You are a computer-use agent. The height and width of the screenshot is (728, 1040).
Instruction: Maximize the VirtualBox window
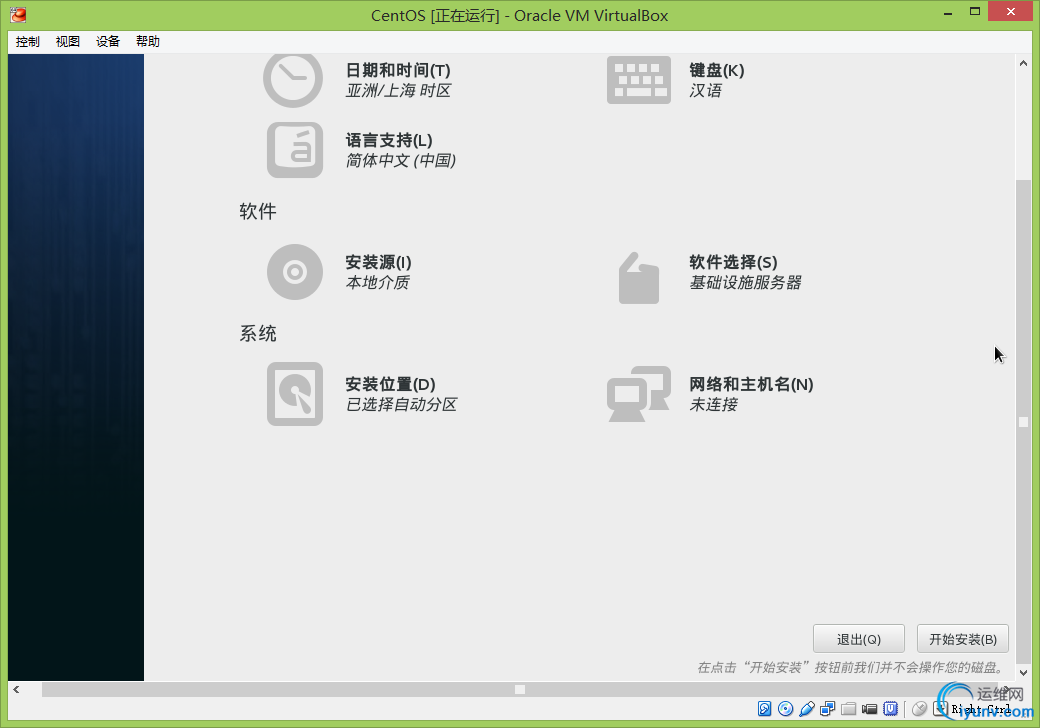tap(974, 12)
